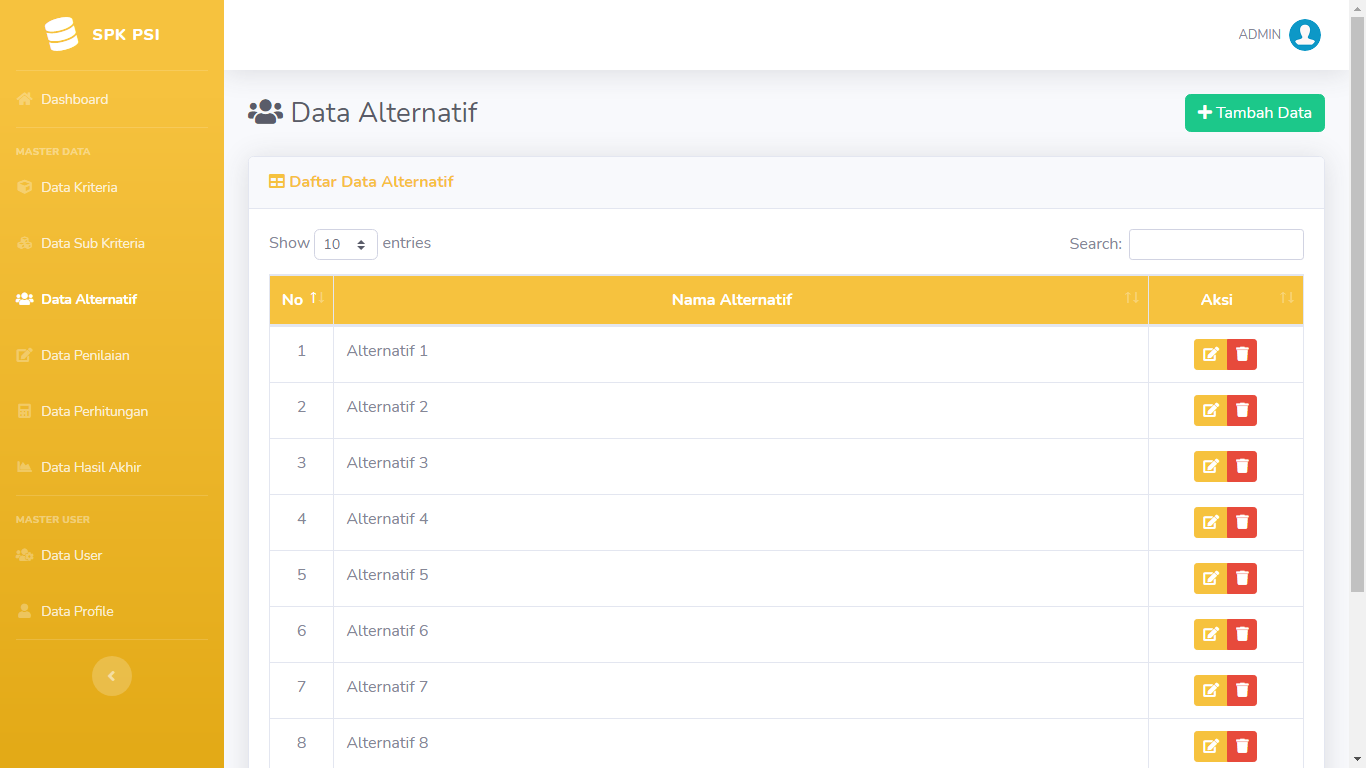
Task: Edit Alternatif 6 with the pencil icon
Action: coord(1210,634)
